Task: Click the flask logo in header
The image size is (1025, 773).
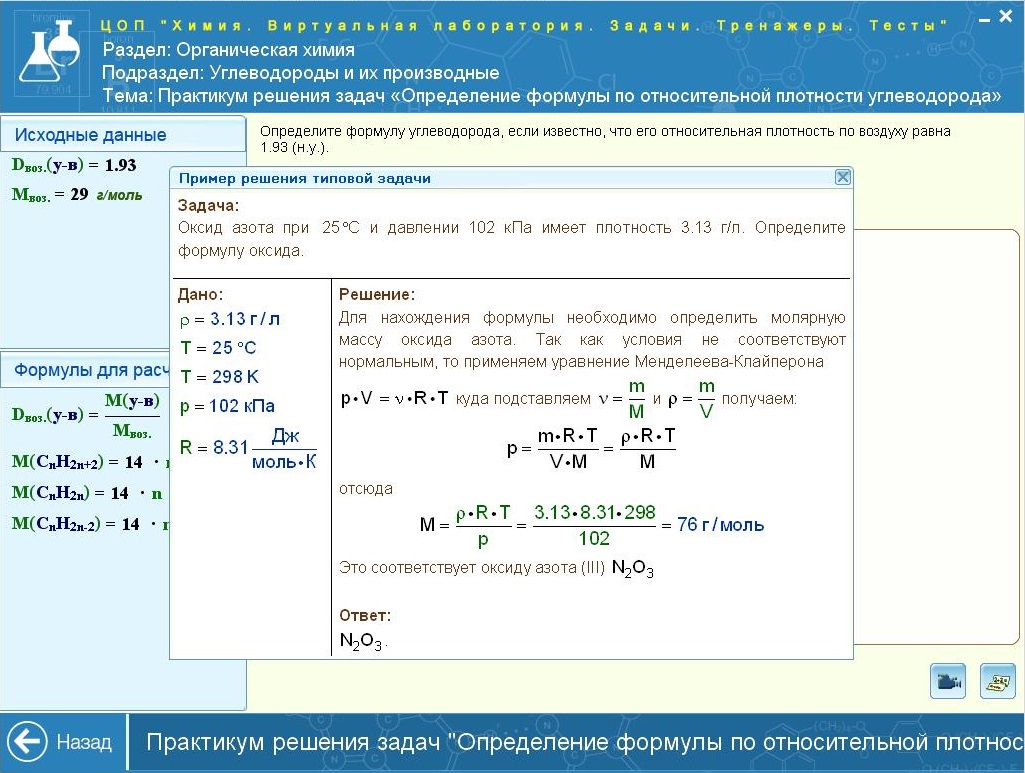Action: click(x=50, y=55)
